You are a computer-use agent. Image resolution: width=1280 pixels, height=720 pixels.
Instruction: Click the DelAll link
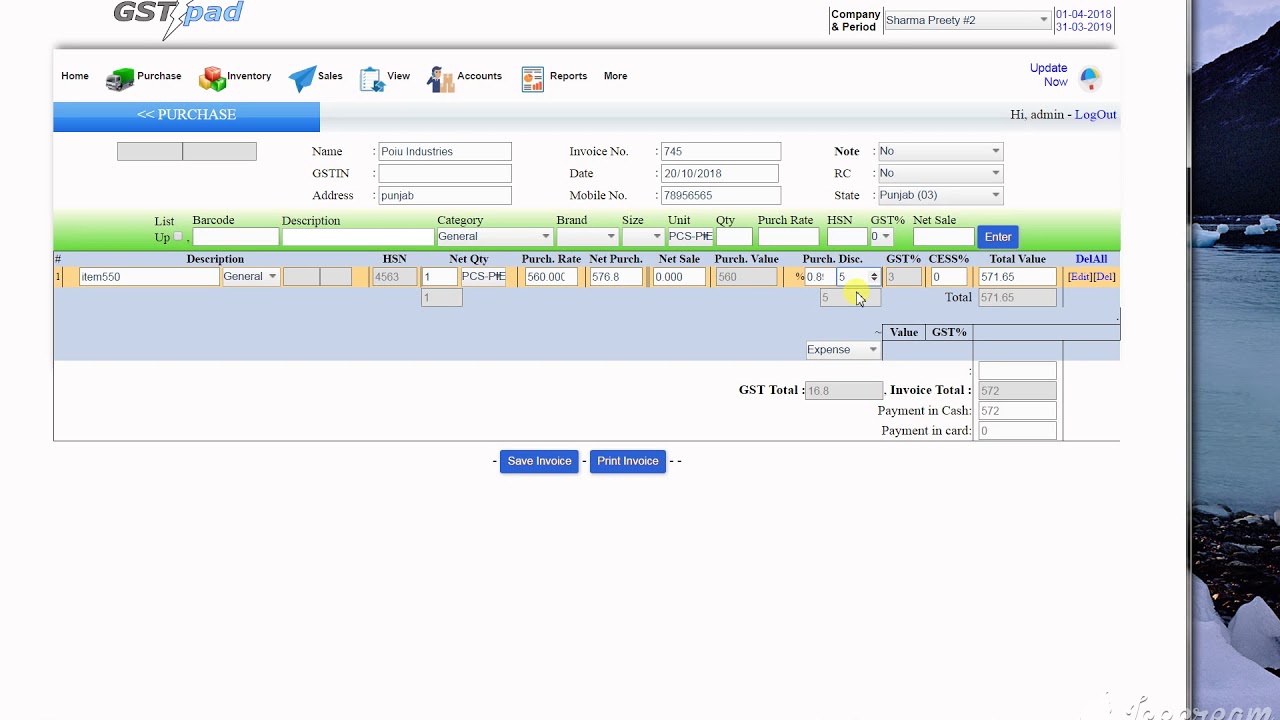point(1091,259)
